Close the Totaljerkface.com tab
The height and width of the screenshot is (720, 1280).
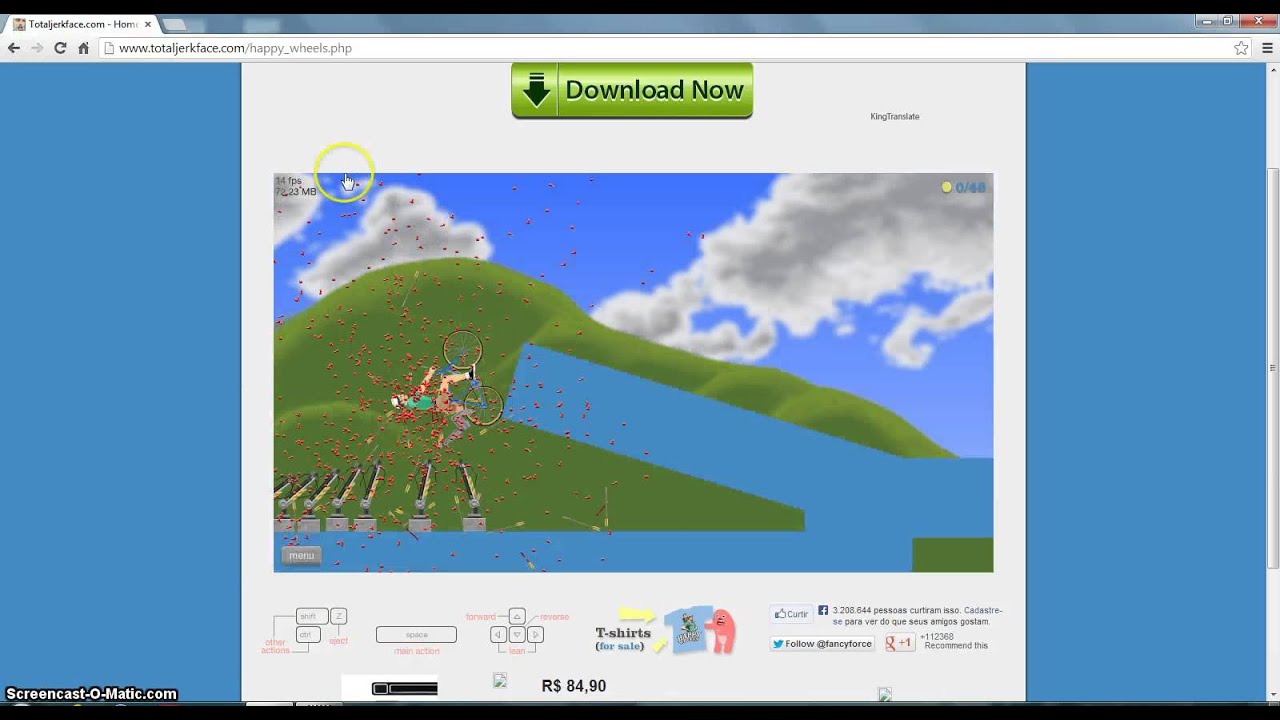click(146, 24)
